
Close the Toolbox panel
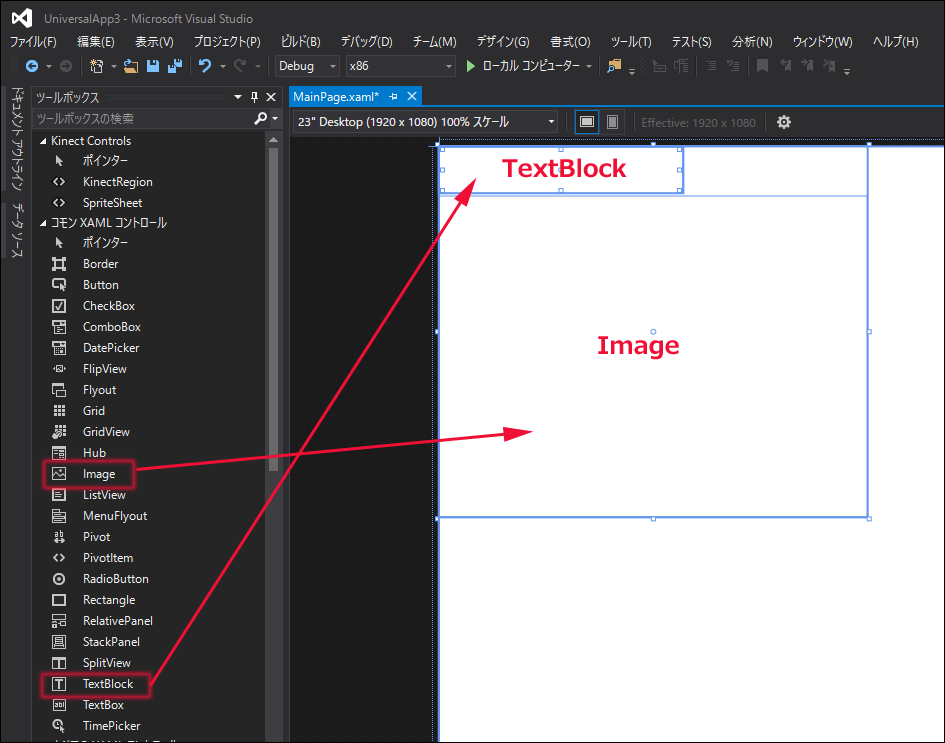[271, 97]
